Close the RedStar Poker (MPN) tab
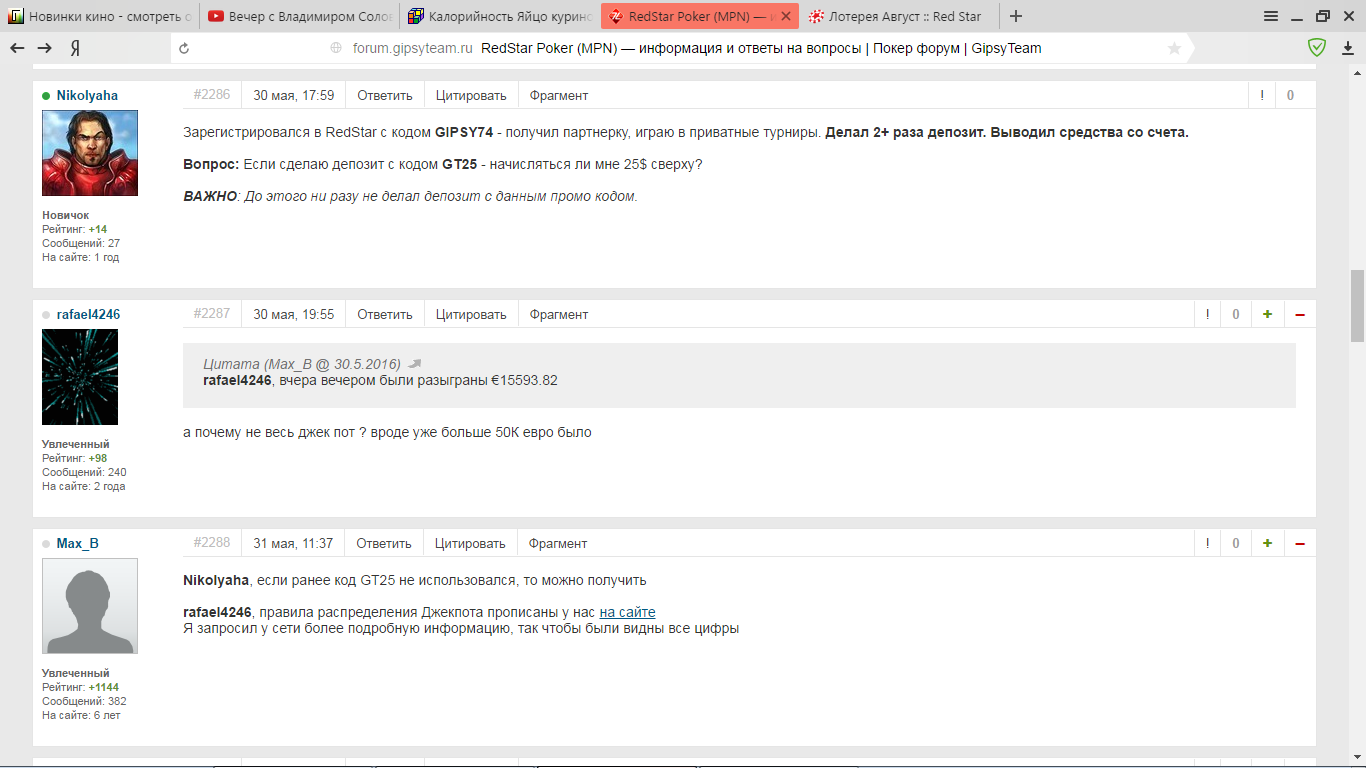1366x768 pixels. pyautogui.click(x=786, y=16)
